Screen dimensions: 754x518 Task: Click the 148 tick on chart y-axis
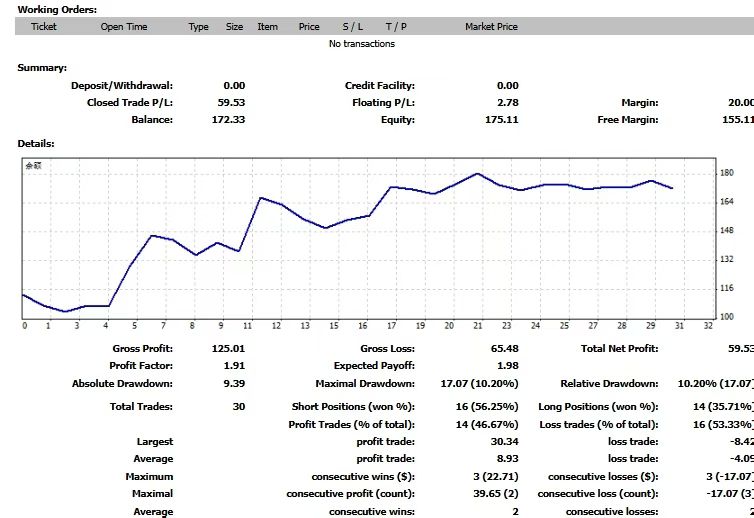(727, 230)
